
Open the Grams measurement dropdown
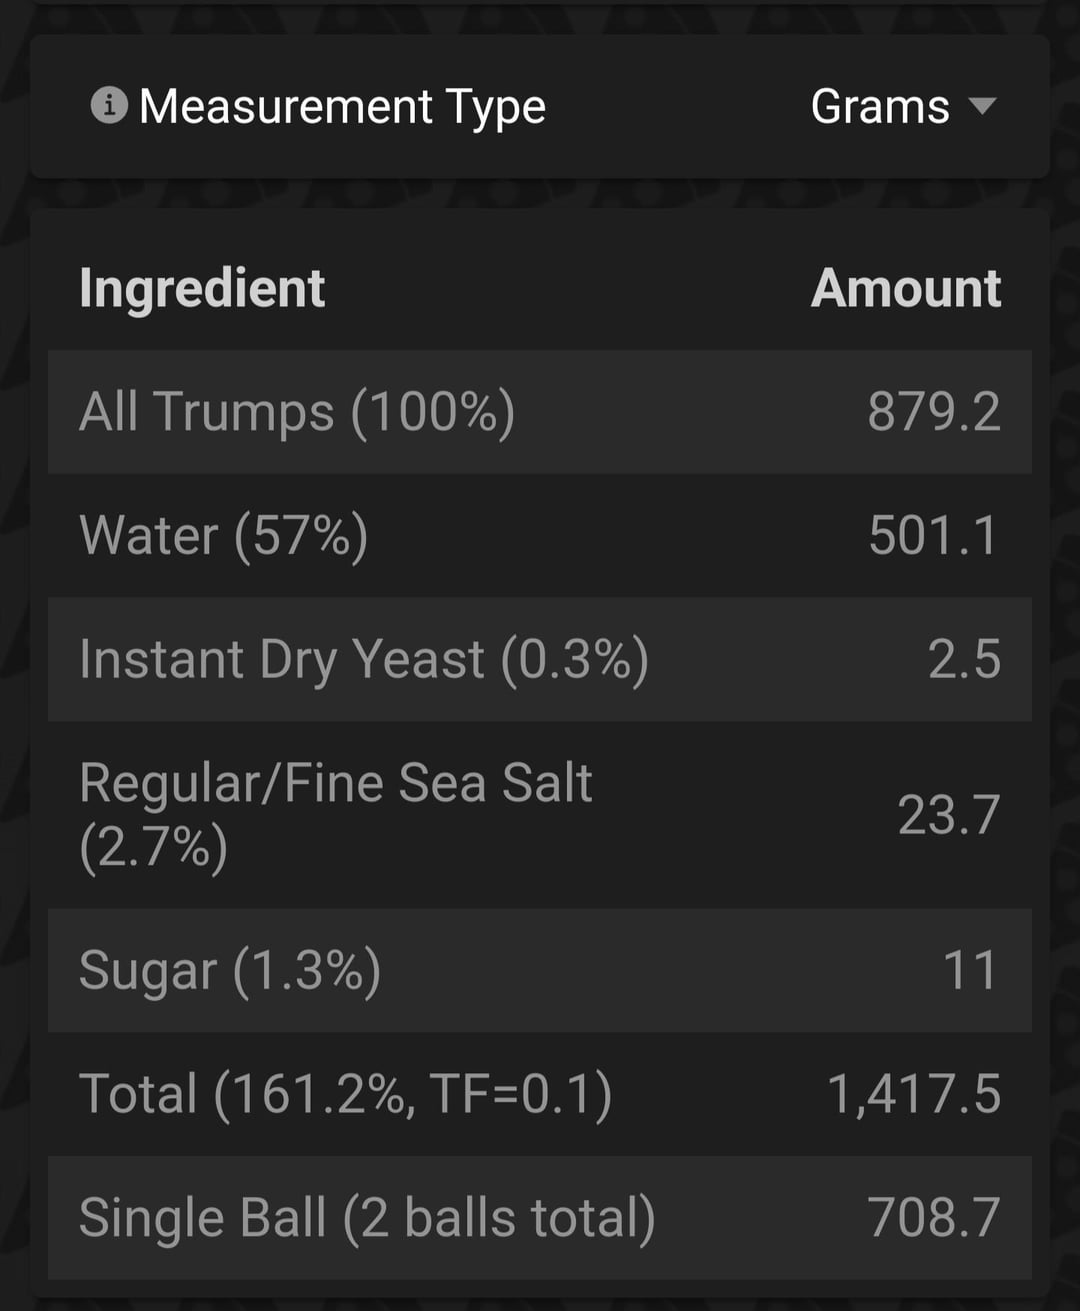click(880, 106)
